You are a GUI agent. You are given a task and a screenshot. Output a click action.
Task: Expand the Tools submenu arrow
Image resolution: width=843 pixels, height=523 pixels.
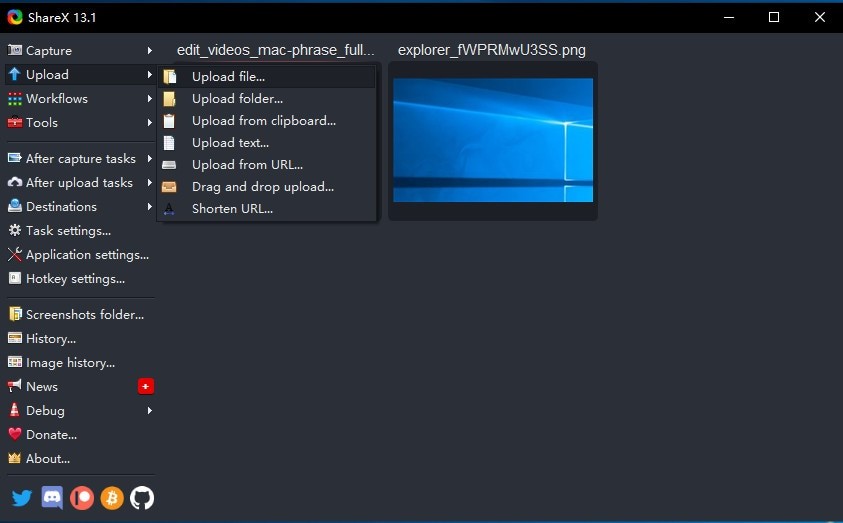[149, 123]
